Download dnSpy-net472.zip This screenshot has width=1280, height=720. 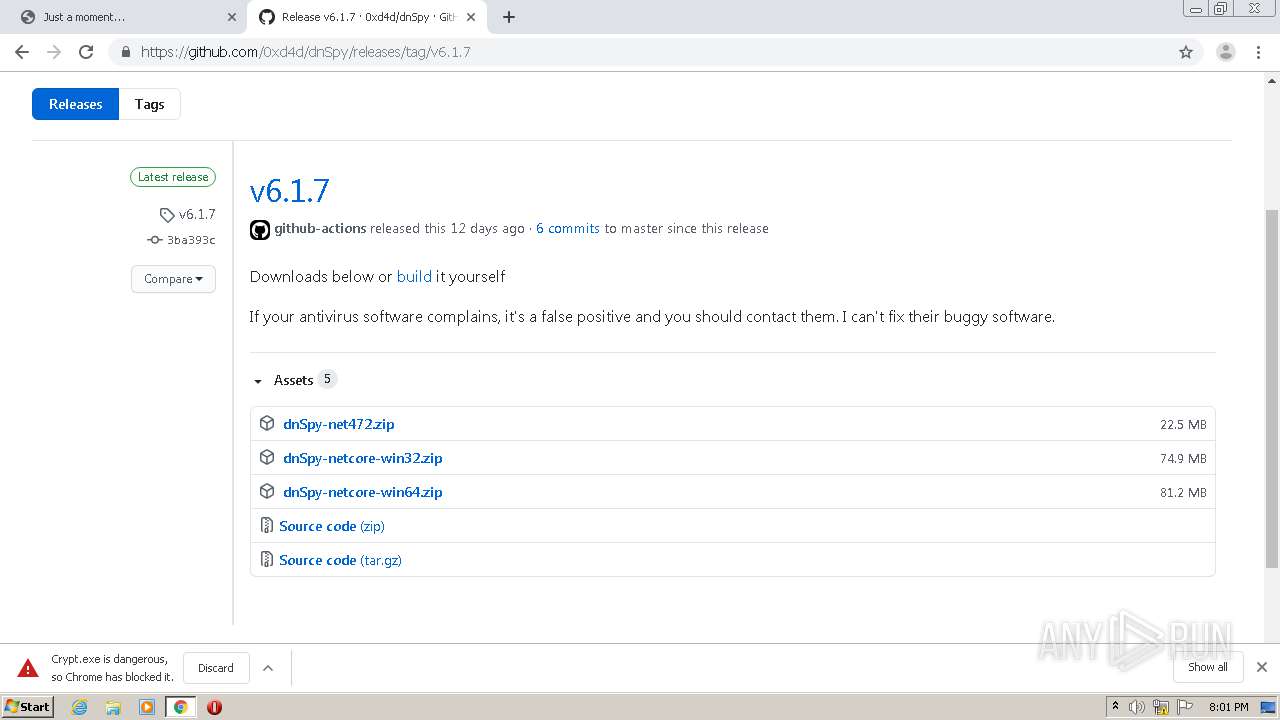coord(339,424)
